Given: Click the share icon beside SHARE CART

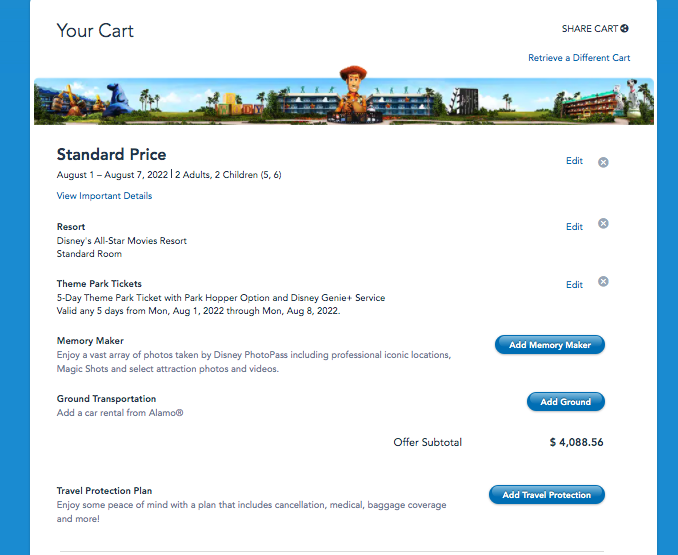Looking at the screenshot, I should (x=625, y=29).
